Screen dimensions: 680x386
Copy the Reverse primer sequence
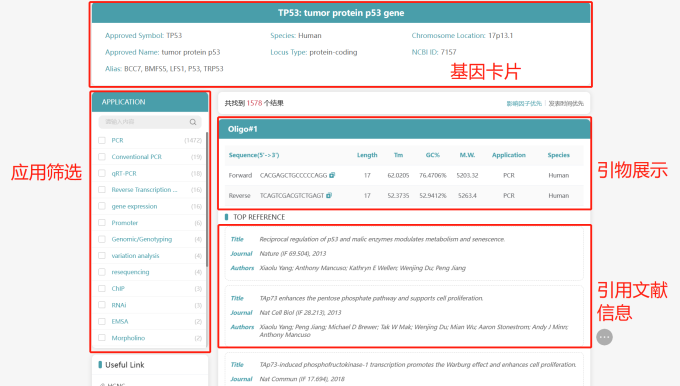tap(329, 195)
